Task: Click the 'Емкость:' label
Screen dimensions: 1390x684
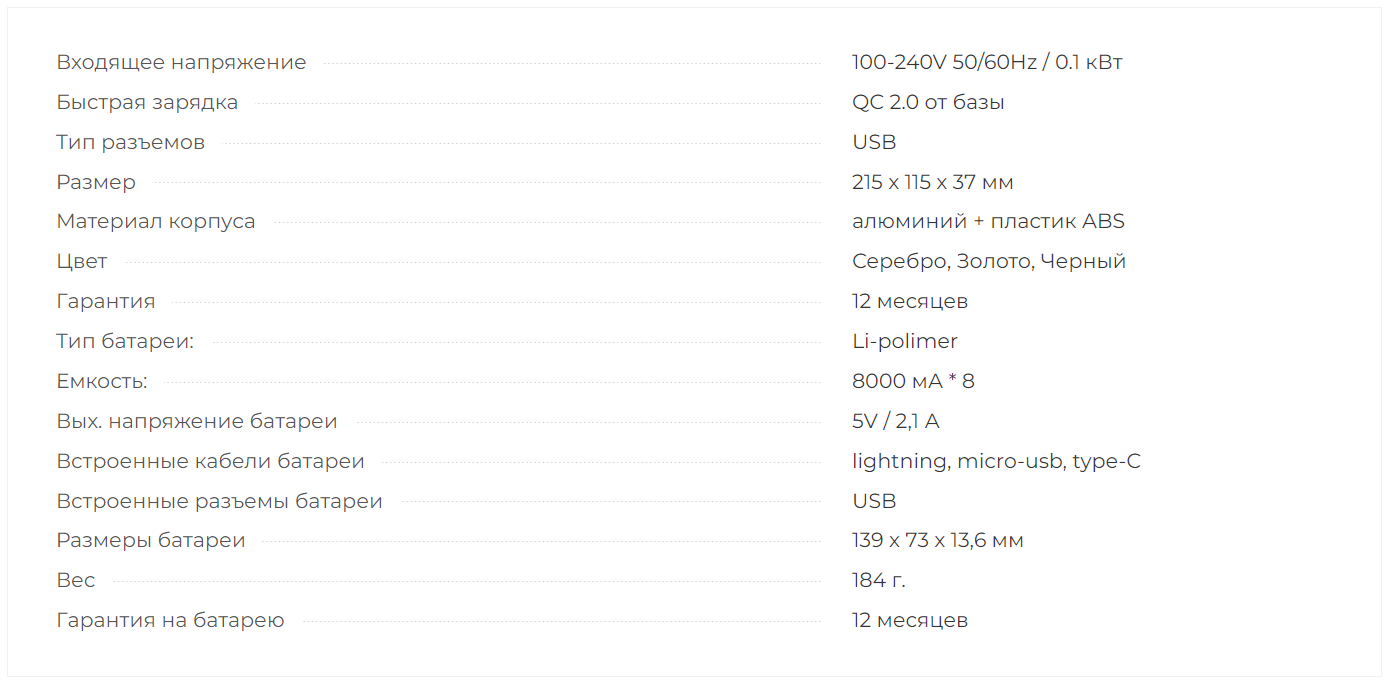Action: point(102,381)
